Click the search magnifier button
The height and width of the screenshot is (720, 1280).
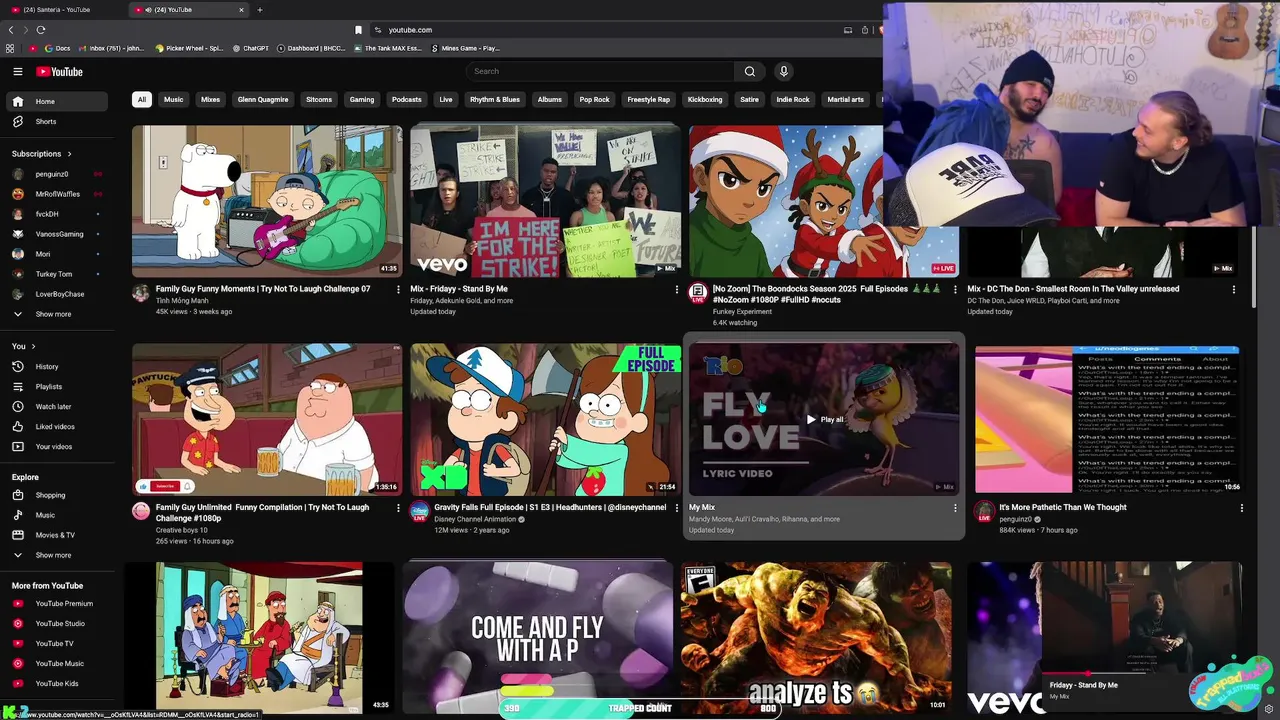pyautogui.click(x=750, y=71)
